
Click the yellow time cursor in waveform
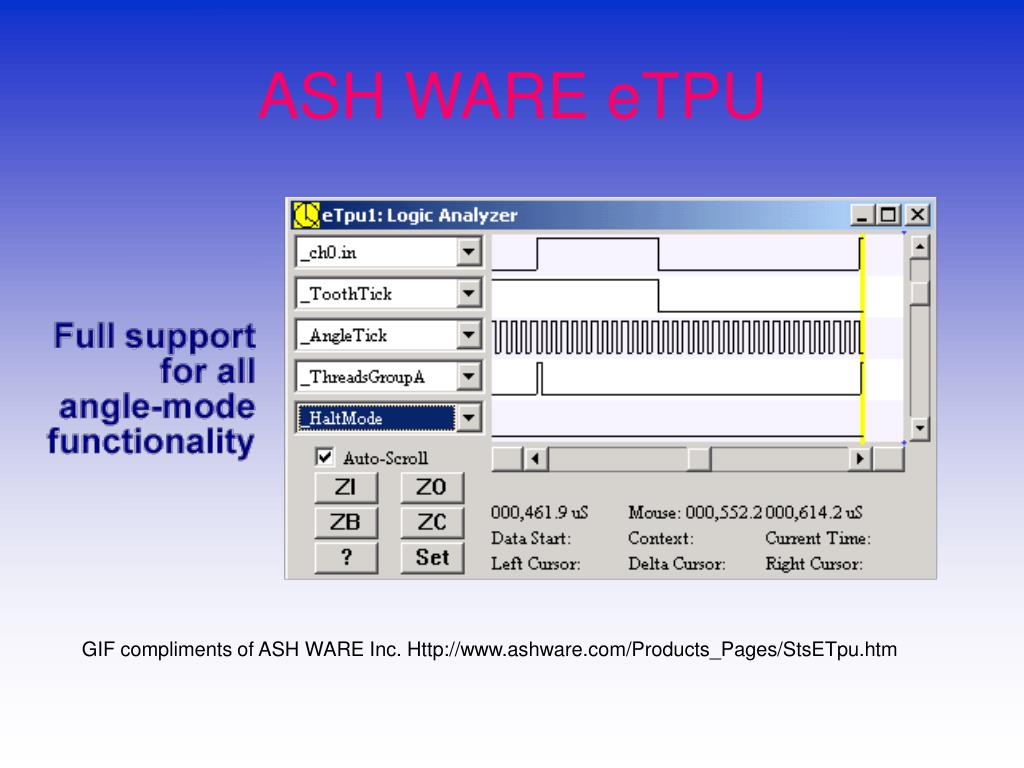tap(863, 338)
